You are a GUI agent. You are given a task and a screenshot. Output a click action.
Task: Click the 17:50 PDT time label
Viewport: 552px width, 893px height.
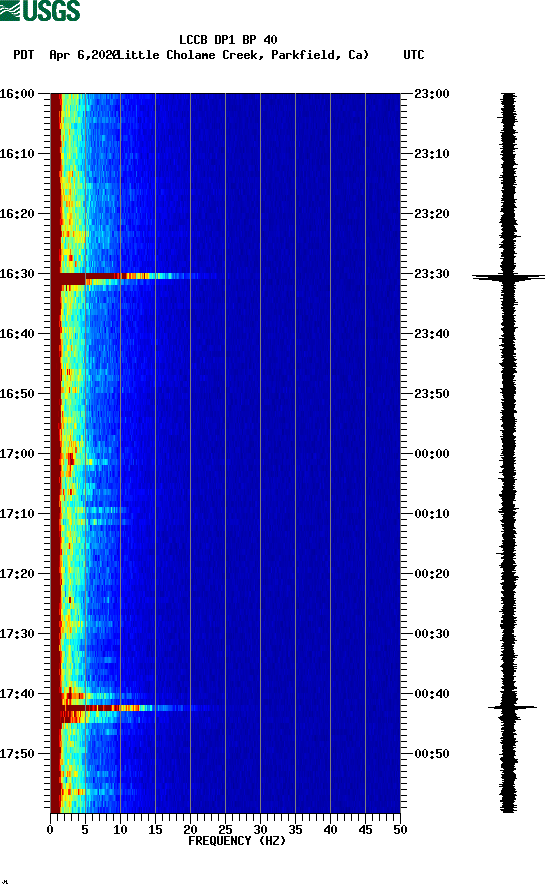(17, 753)
